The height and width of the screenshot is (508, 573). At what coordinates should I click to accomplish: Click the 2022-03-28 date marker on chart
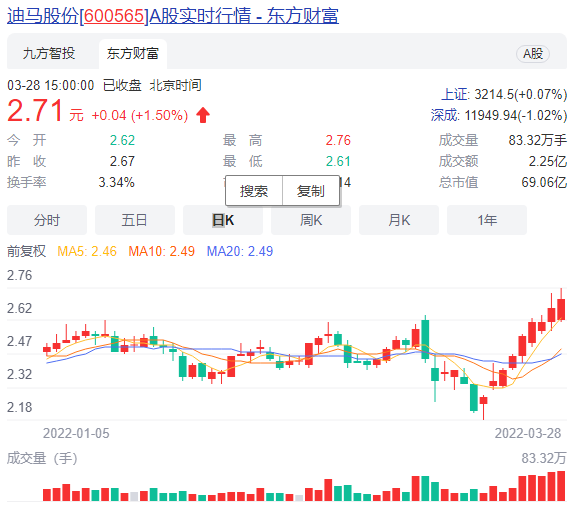(528, 433)
